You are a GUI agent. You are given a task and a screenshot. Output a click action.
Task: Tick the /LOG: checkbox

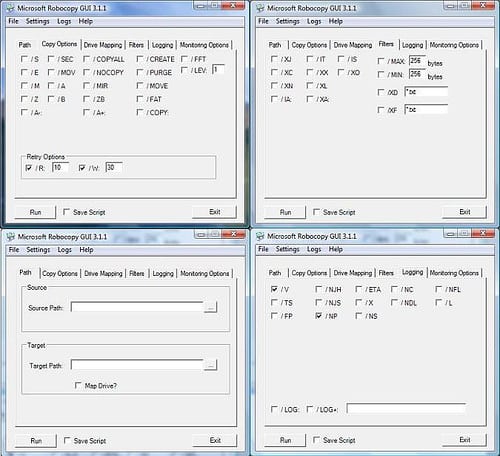point(274,409)
